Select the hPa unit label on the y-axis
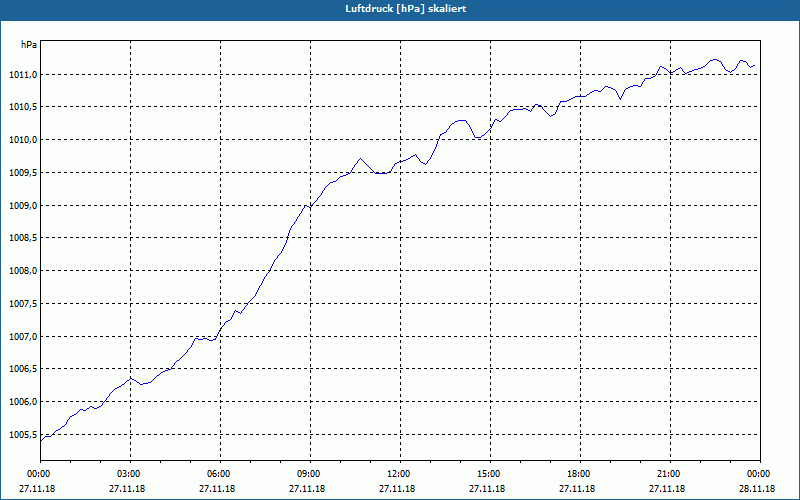Viewport: 800px width, 500px height. point(29,45)
